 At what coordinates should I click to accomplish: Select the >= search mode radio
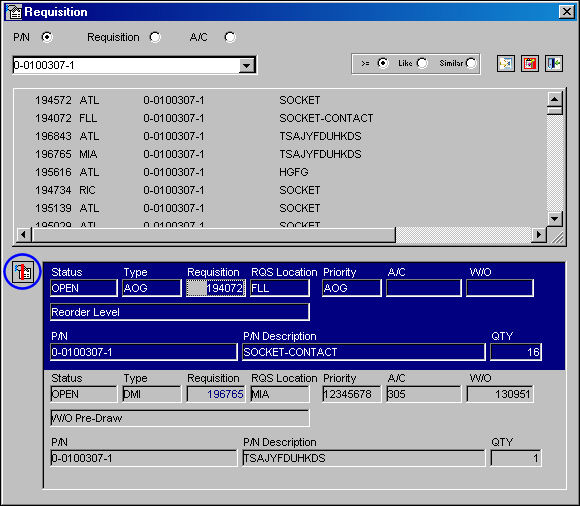click(x=383, y=63)
